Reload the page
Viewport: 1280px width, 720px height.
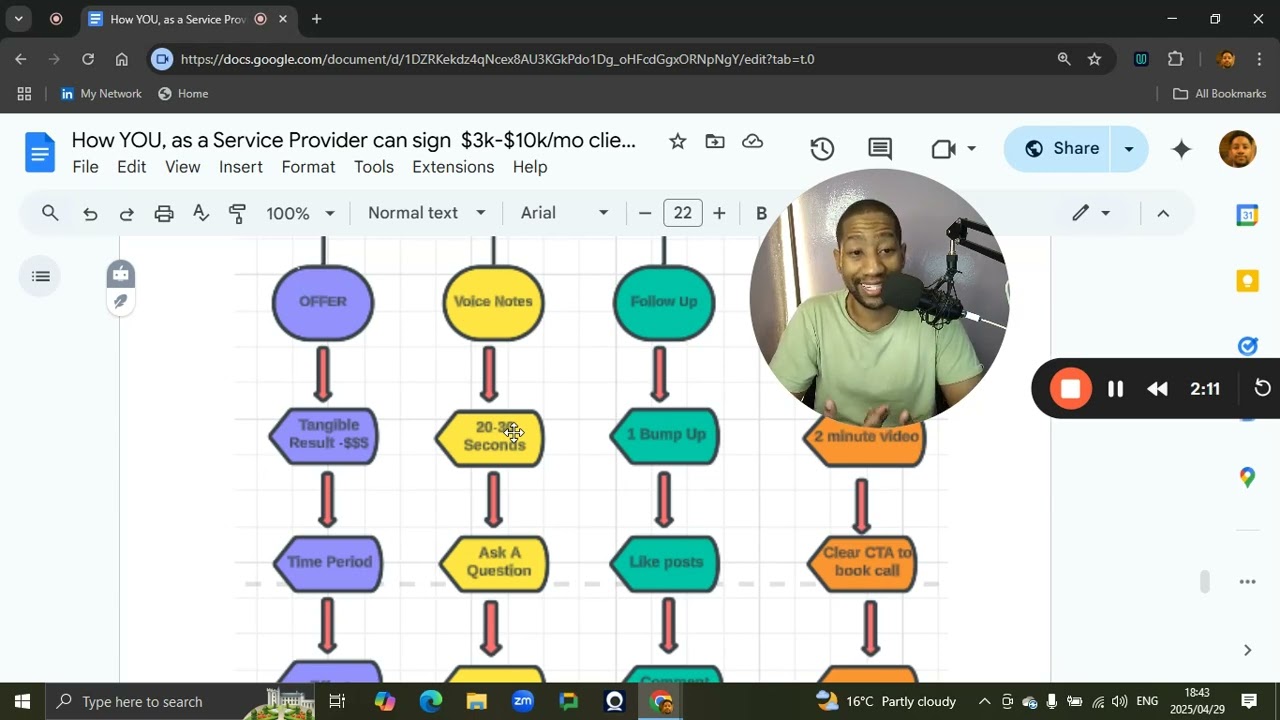pyautogui.click(x=88, y=59)
